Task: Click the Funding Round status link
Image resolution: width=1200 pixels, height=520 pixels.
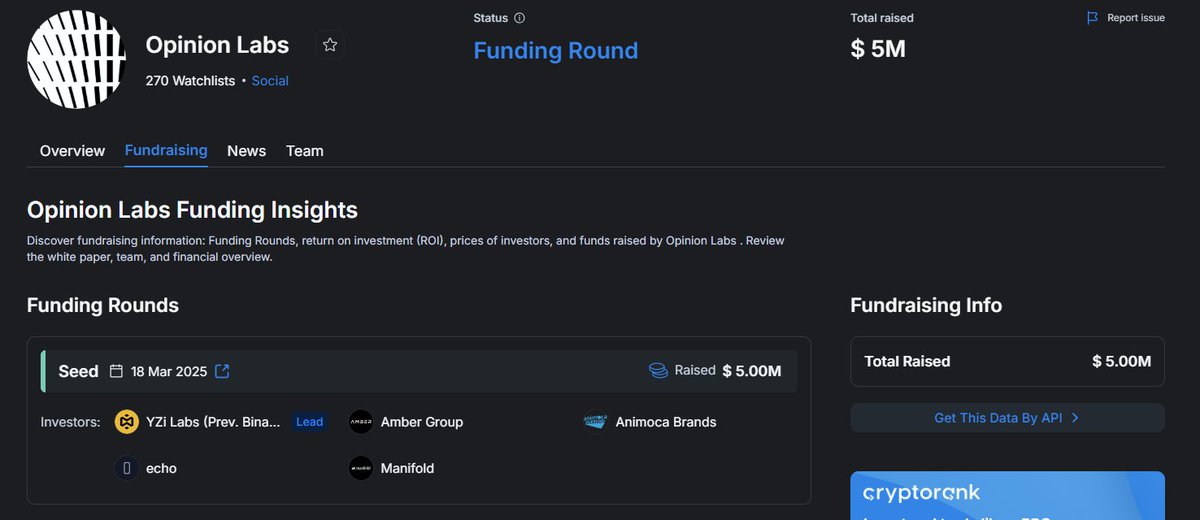Action: tap(555, 50)
